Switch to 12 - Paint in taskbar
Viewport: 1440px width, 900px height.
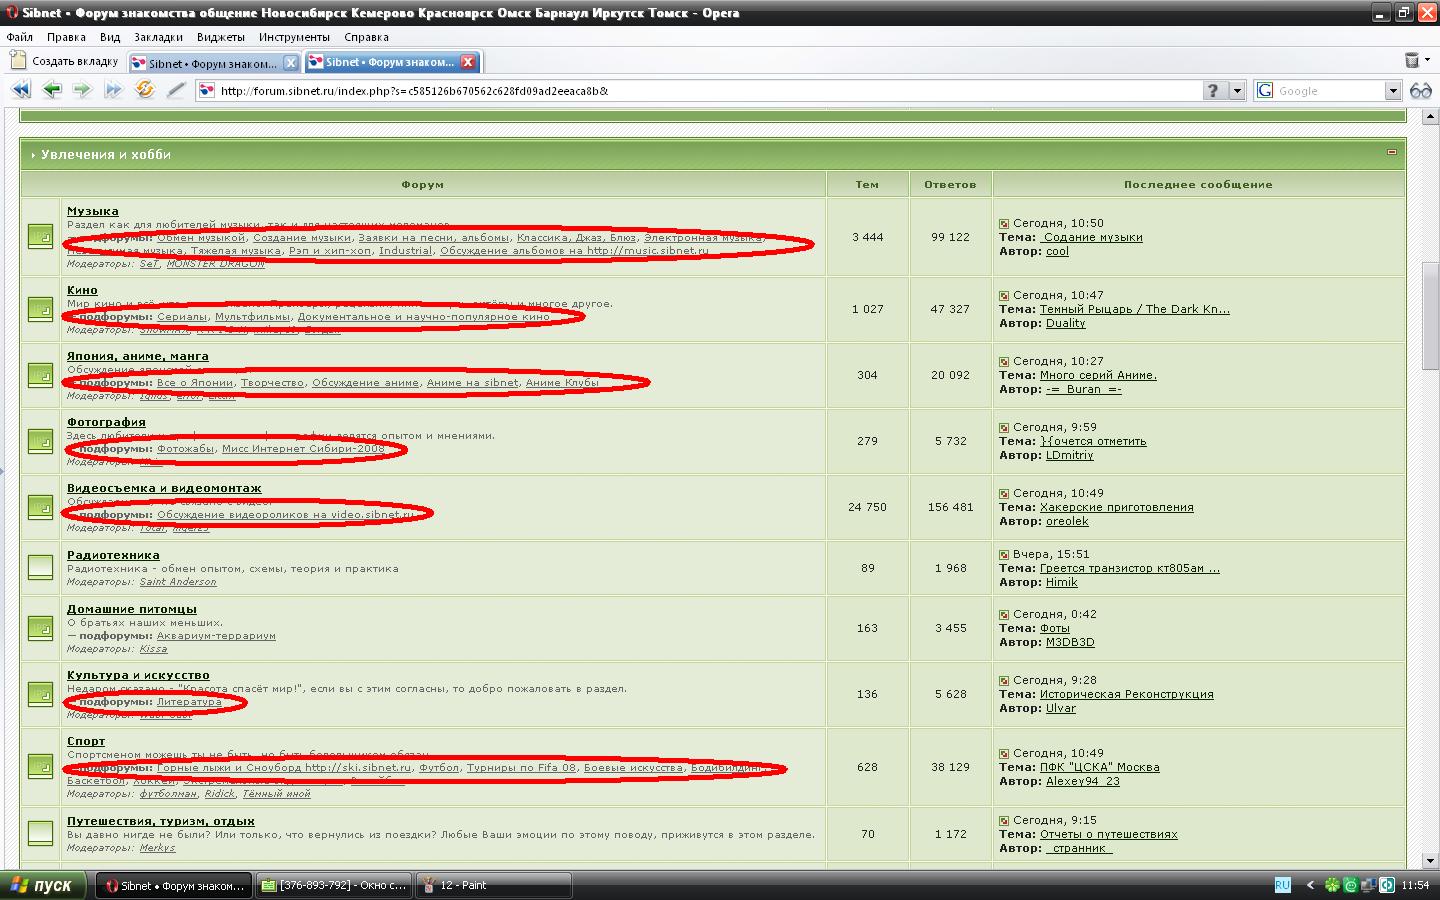coord(494,885)
